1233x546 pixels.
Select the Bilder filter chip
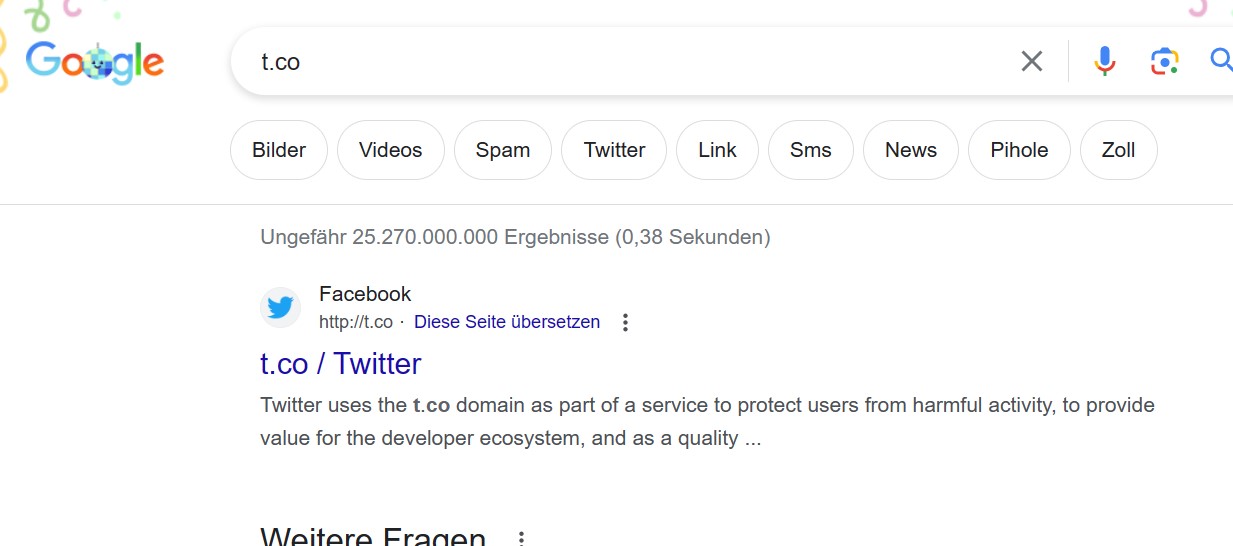(x=279, y=150)
